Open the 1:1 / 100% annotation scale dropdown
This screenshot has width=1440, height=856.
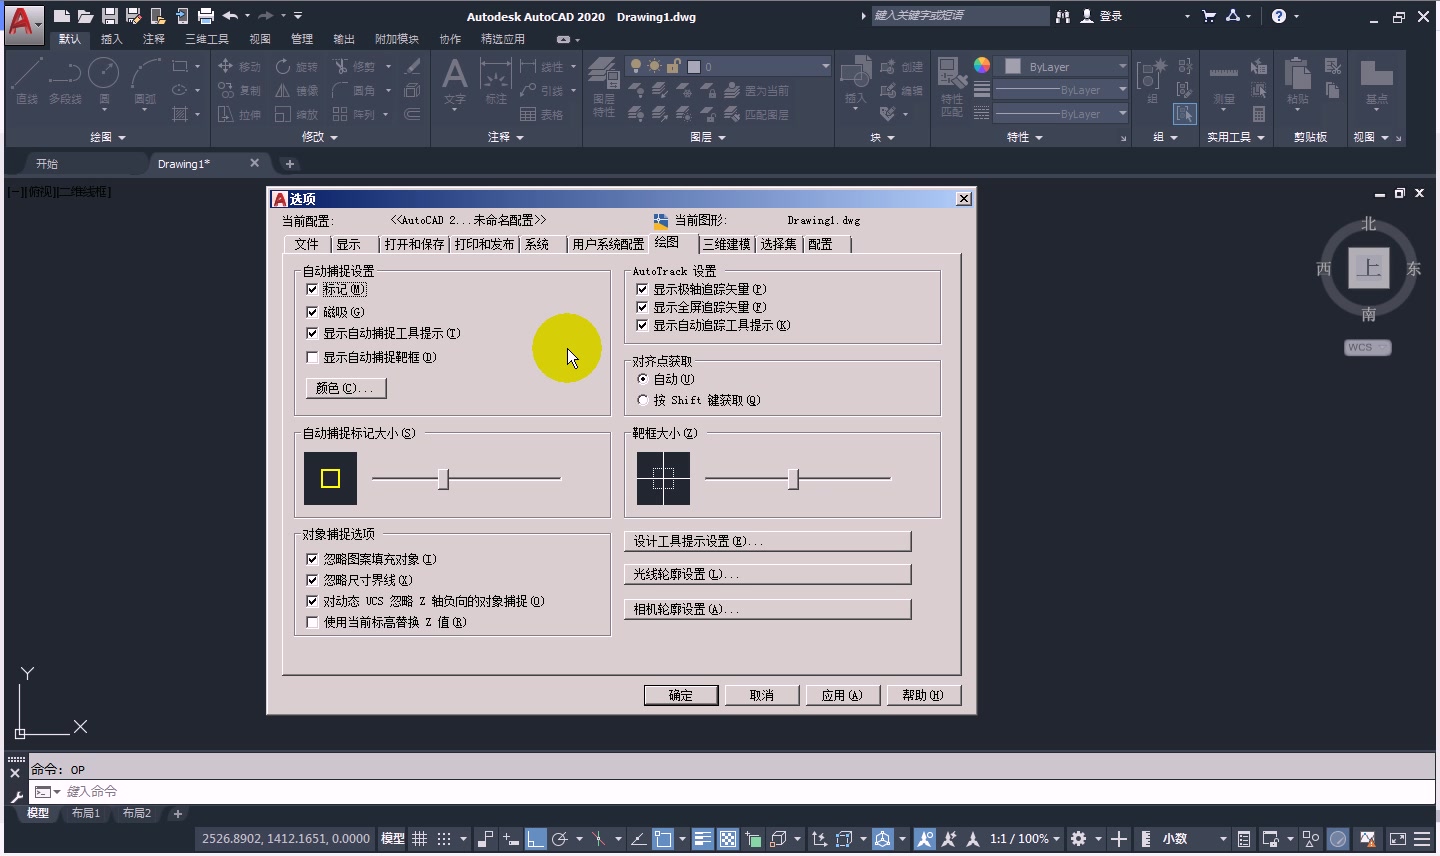point(1025,839)
